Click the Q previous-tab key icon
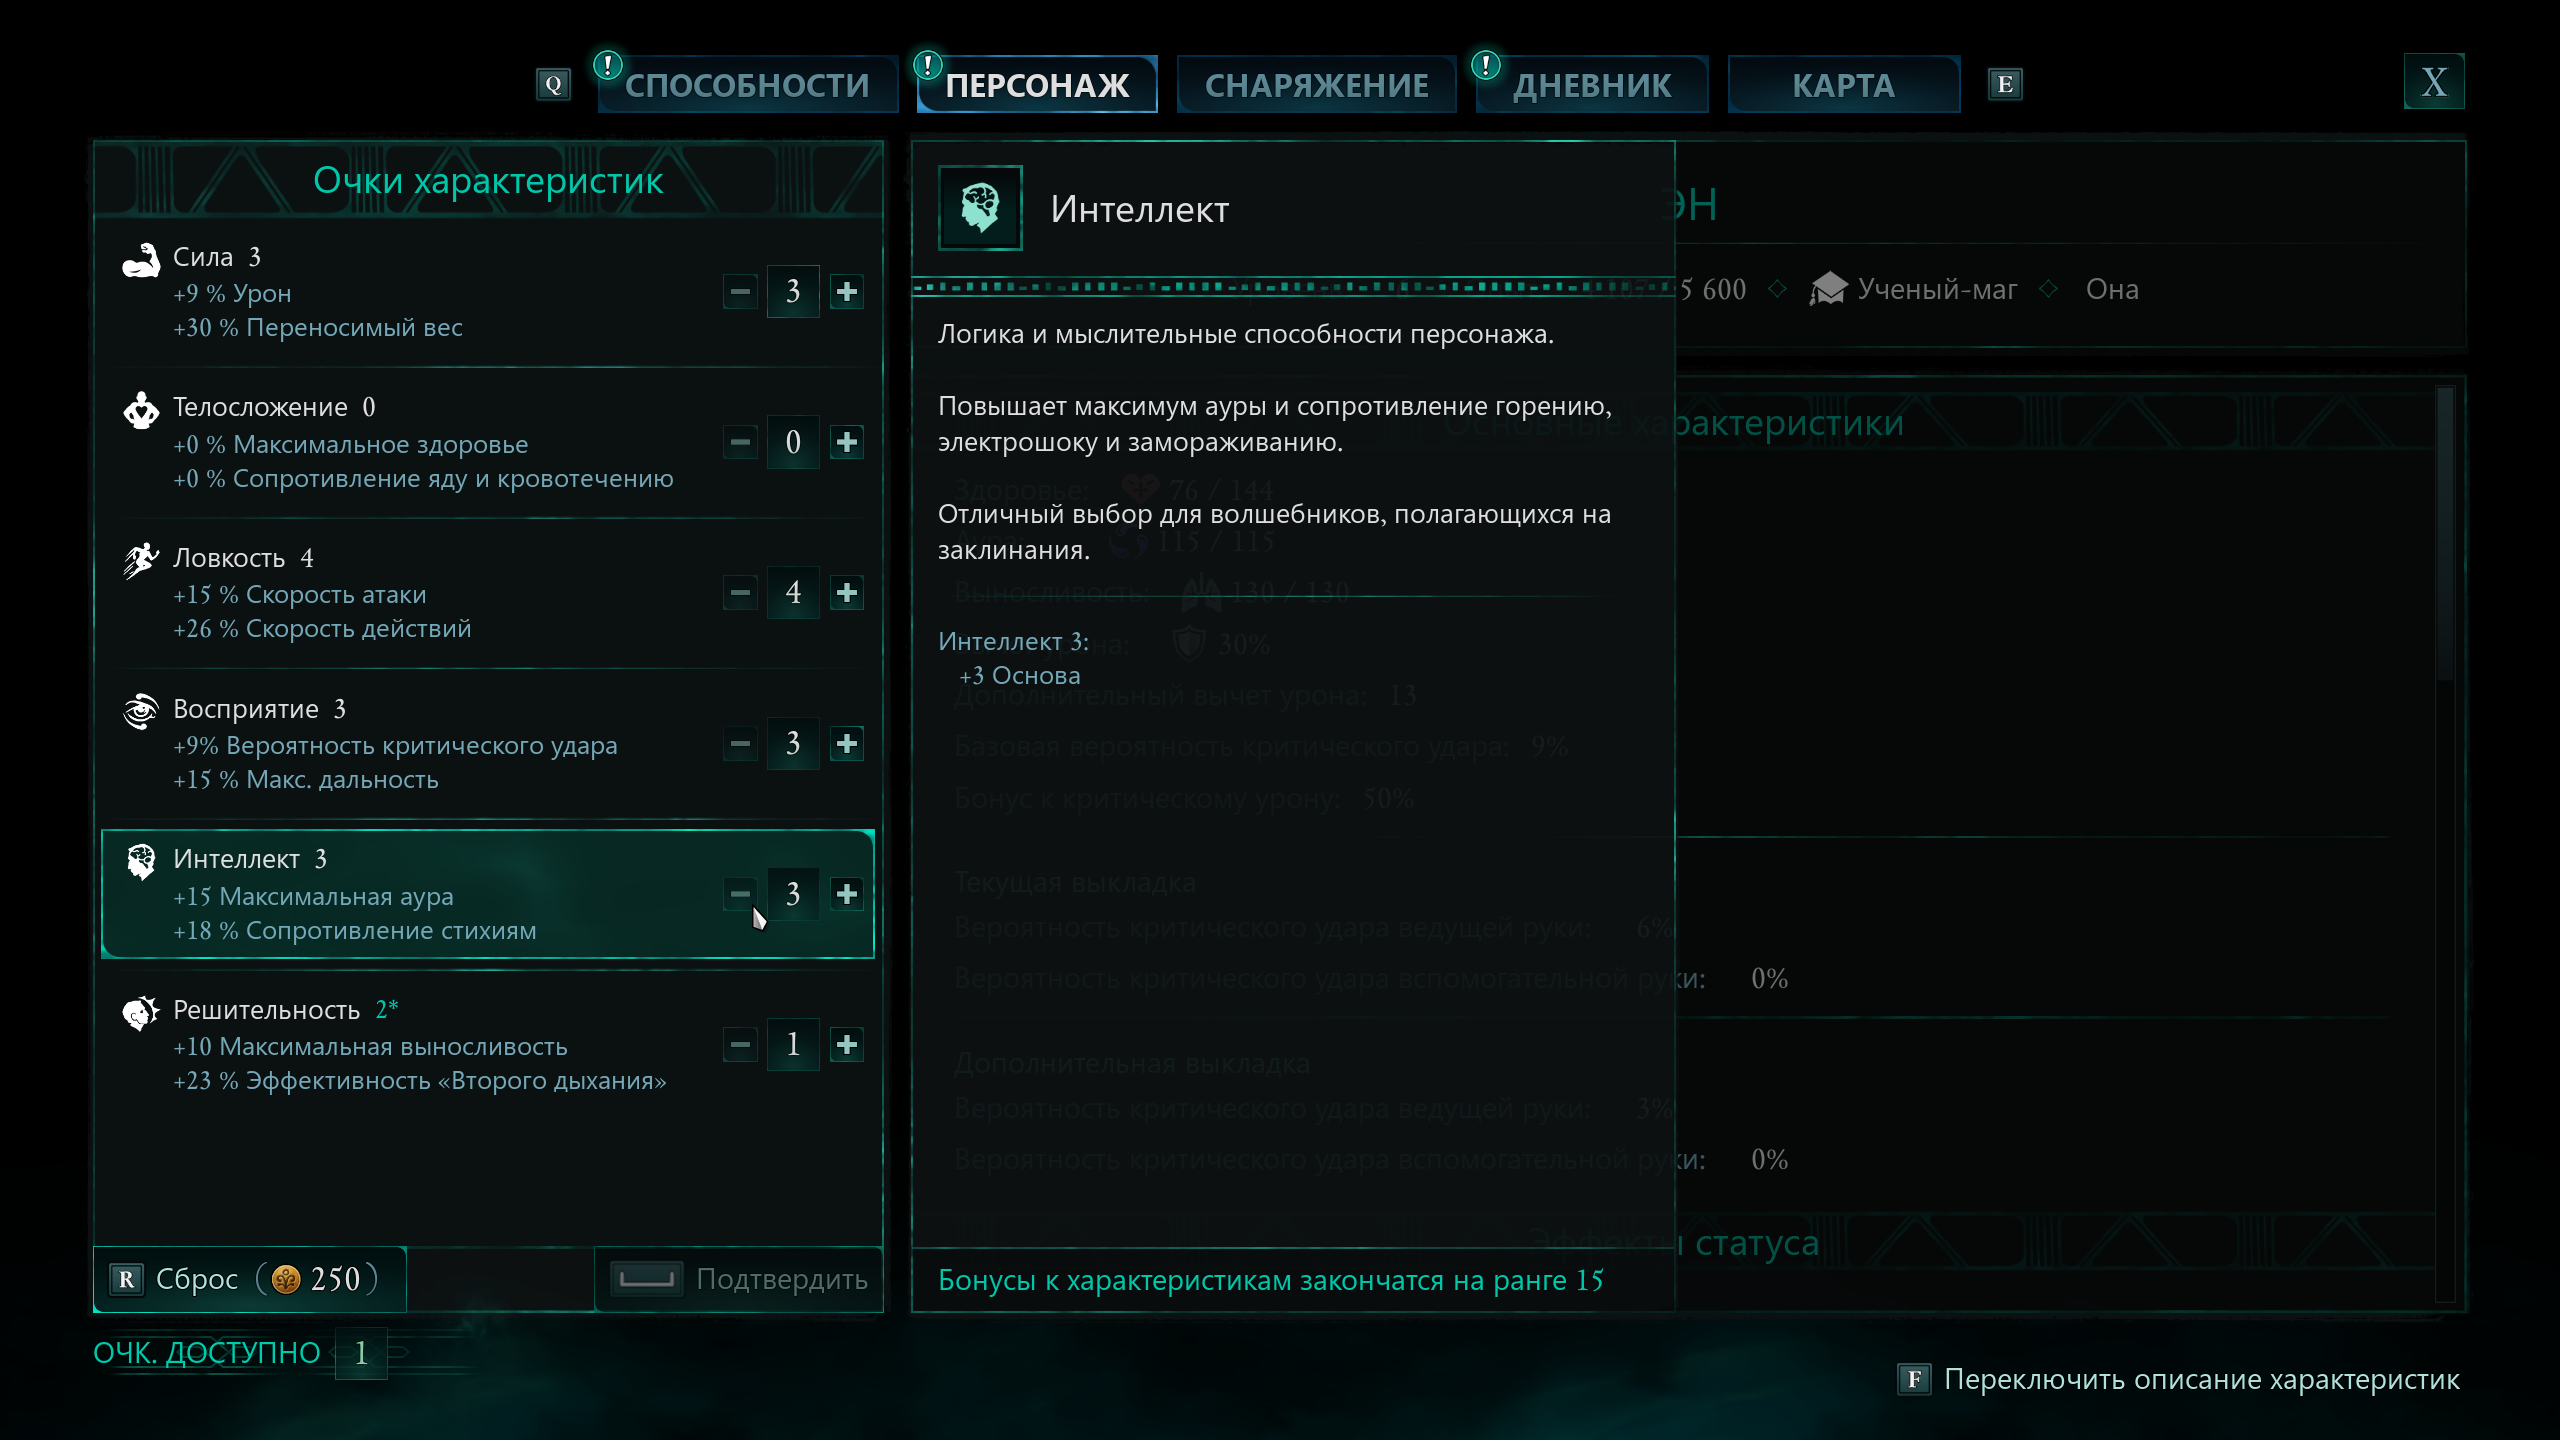 pyautogui.click(x=553, y=84)
